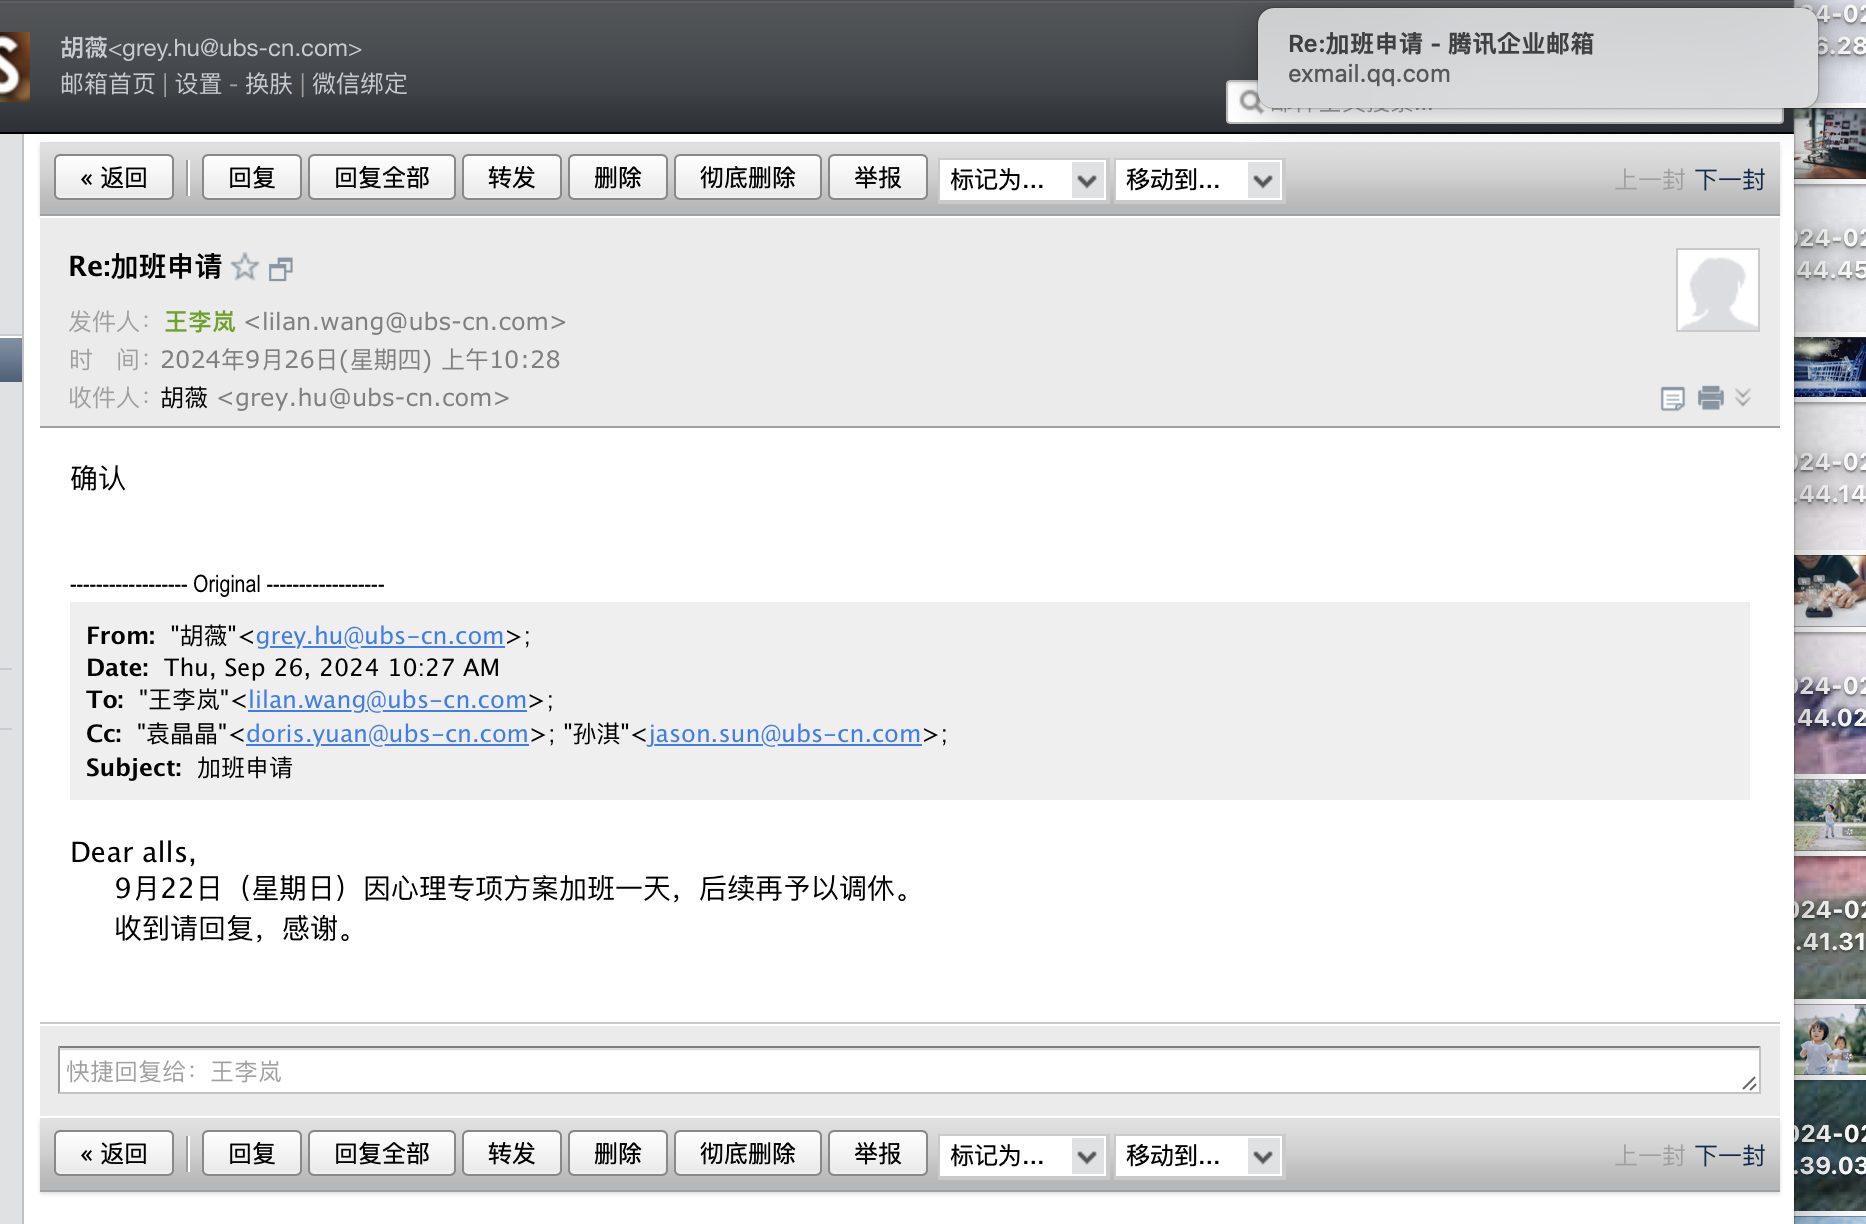
Task: Go to 邮箱首页 in header
Action: (108, 84)
